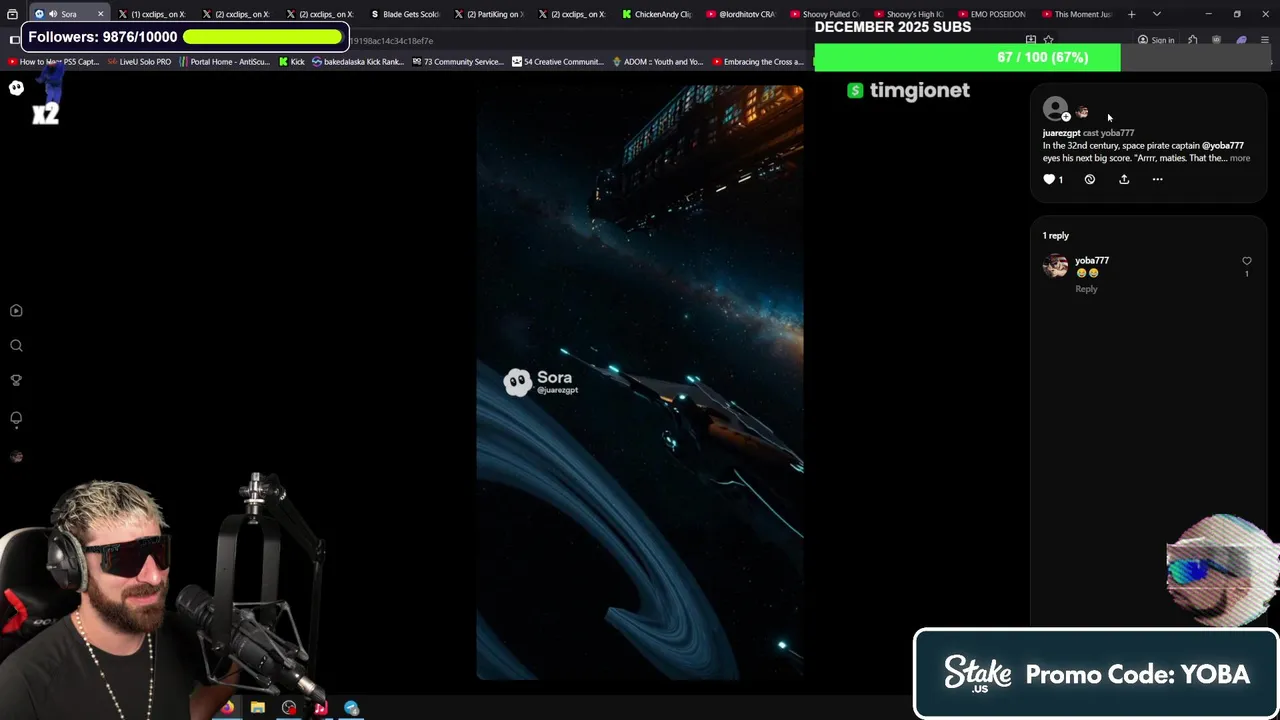This screenshot has width=1280, height=720.
Task: Open the extensions puzzle icon
Action: (x=1192, y=41)
